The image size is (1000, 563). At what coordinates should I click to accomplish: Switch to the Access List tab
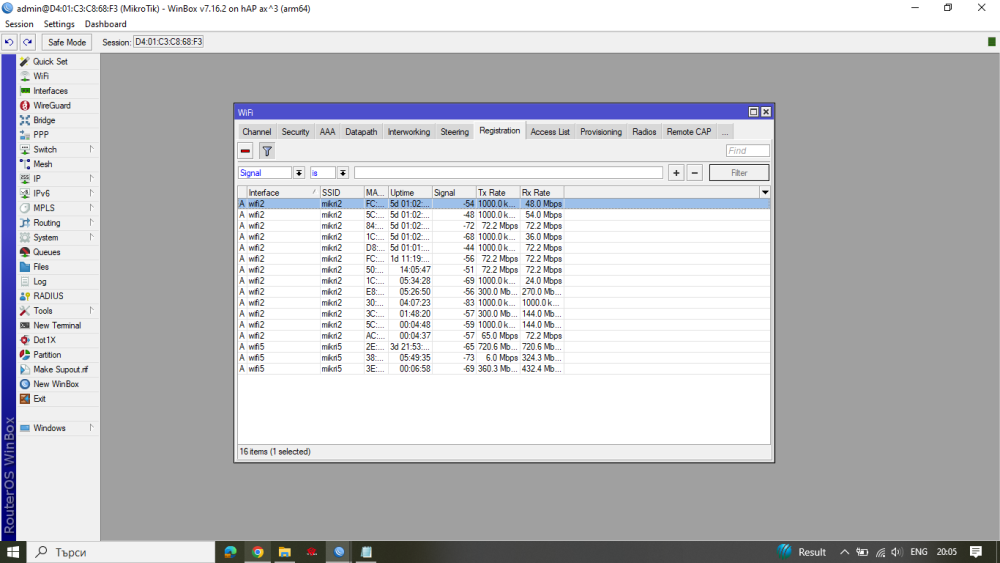(550, 132)
